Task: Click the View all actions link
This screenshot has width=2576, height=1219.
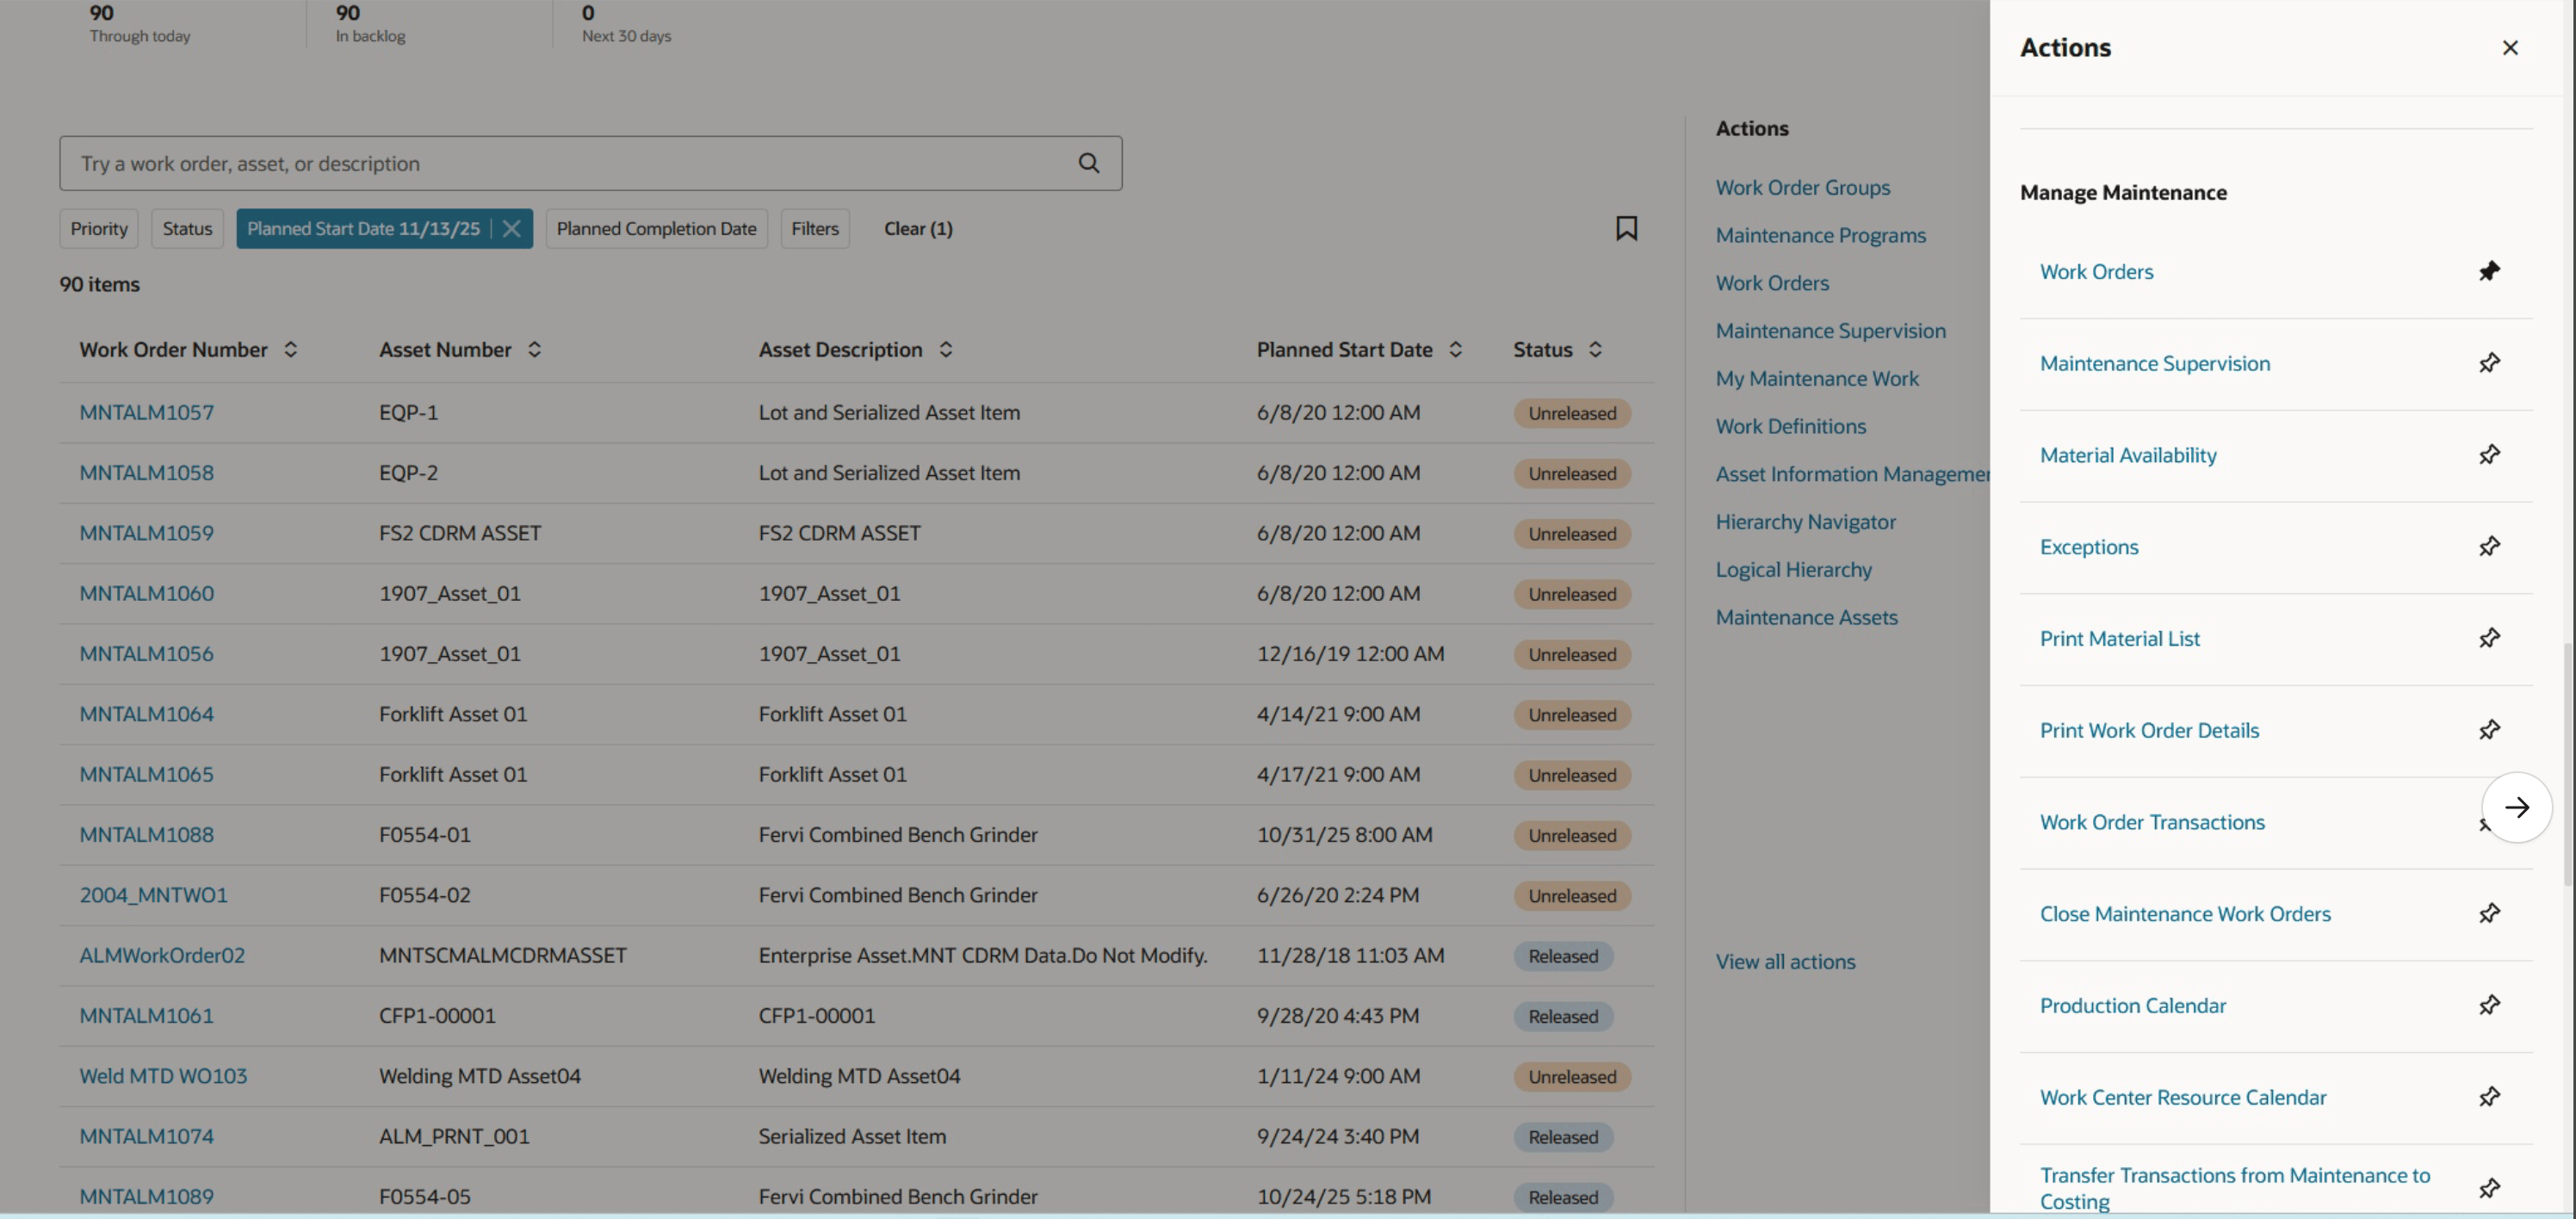Action: [1786, 961]
